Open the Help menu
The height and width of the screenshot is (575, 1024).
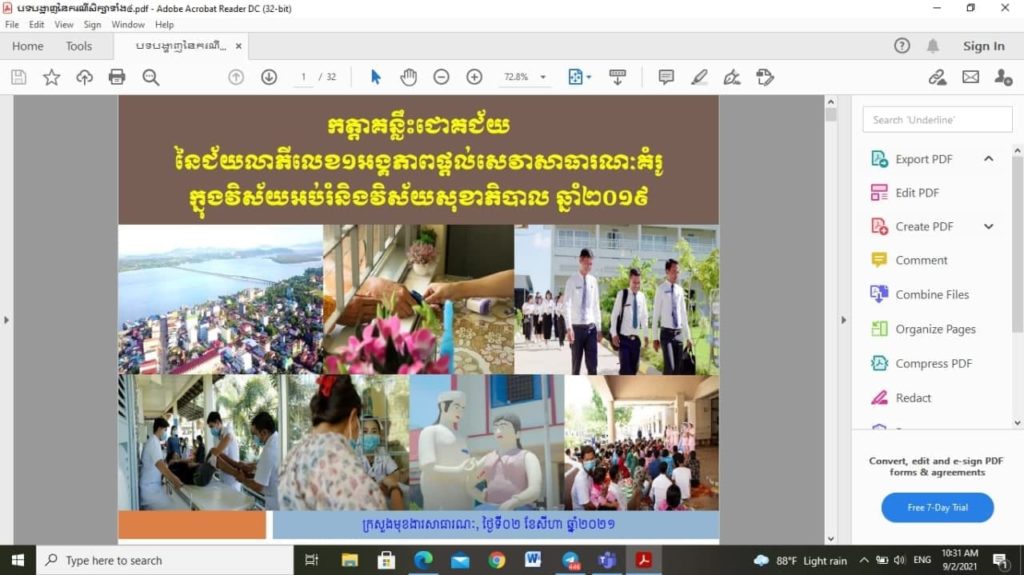(x=165, y=24)
